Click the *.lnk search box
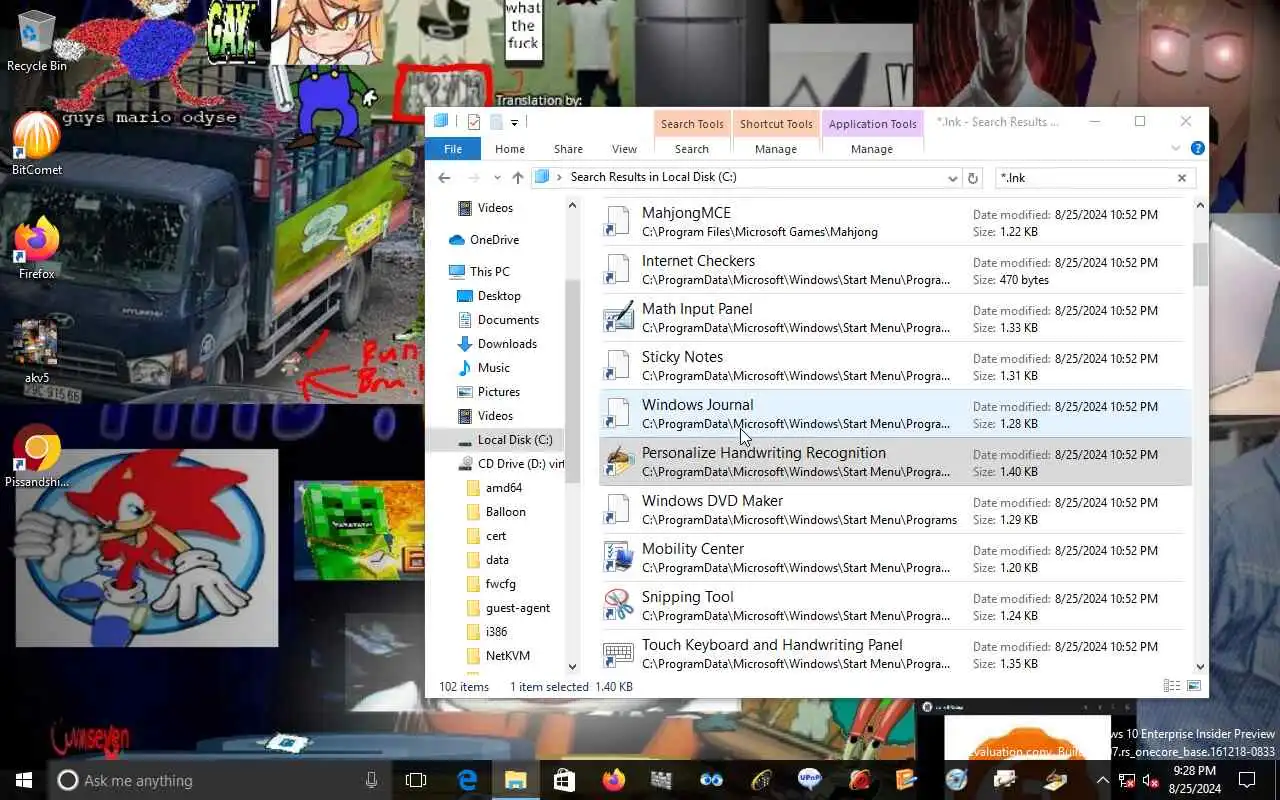The image size is (1280, 800). tap(1084, 178)
